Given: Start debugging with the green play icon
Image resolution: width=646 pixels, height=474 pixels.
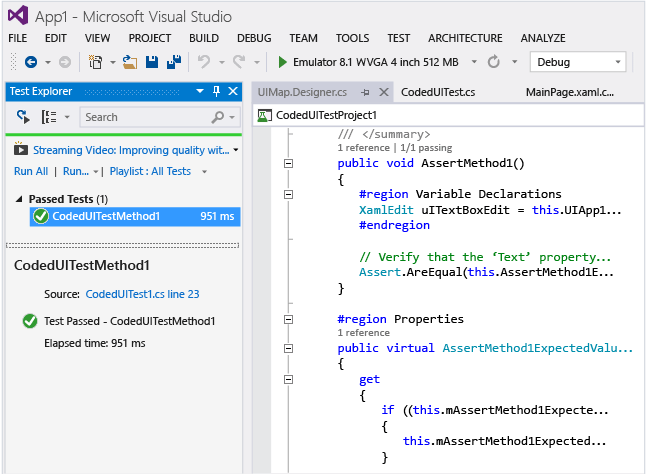Looking at the screenshot, I should 282,62.
